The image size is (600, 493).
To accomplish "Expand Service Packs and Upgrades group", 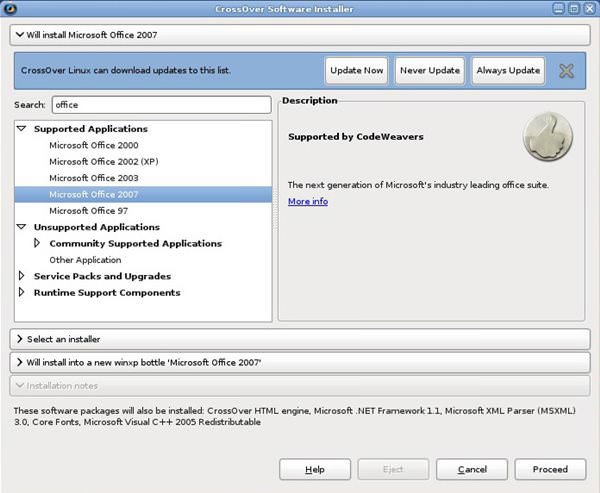I will pyautogui.click(x=21, y=276).
